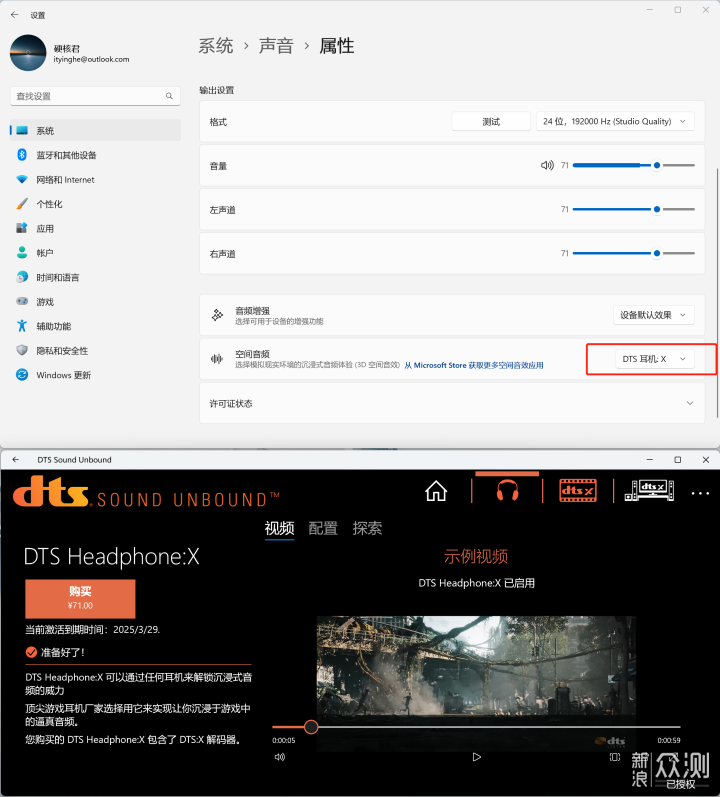Open 辅助功能 settings
The image size is (720, 797).
(95, 326)
